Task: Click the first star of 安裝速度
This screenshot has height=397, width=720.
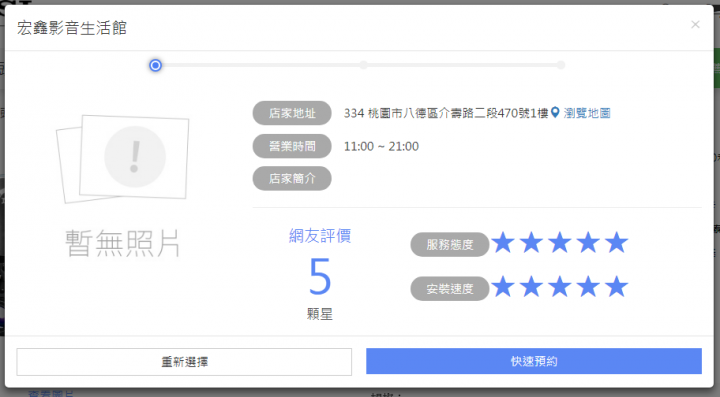Action: click(503, 286)
